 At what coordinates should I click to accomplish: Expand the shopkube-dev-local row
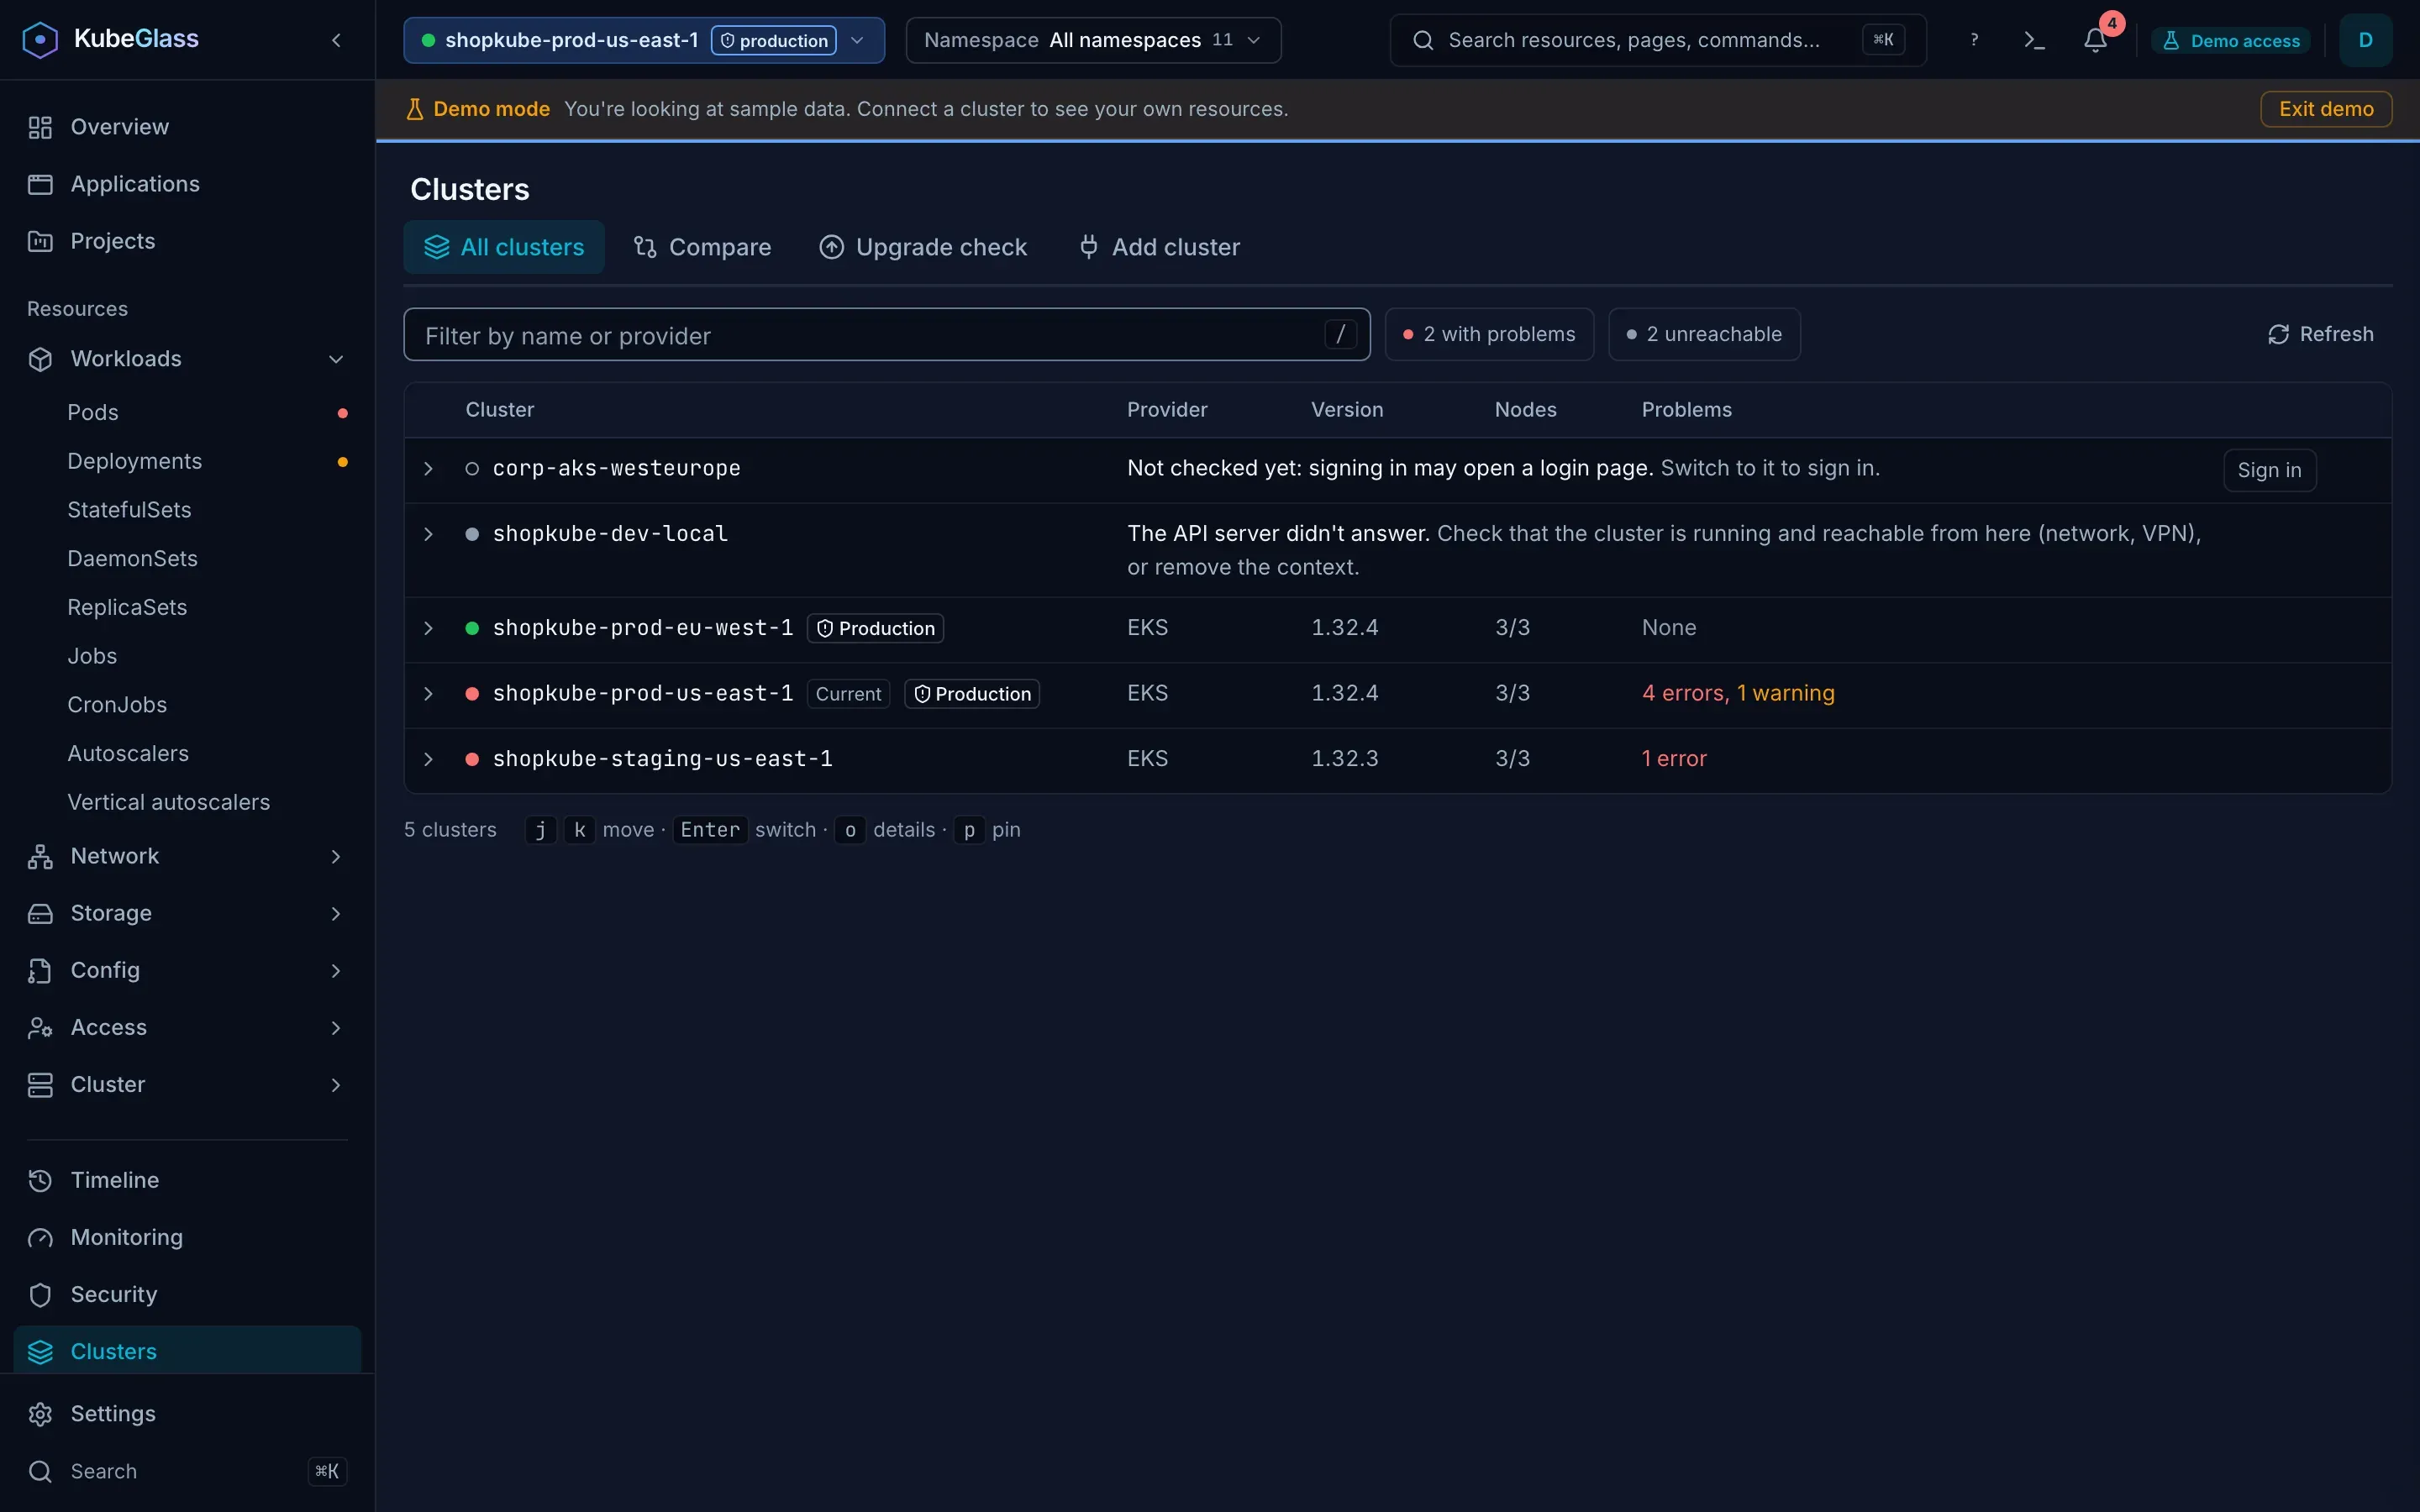pyautogui.click(x=428, y=534)
